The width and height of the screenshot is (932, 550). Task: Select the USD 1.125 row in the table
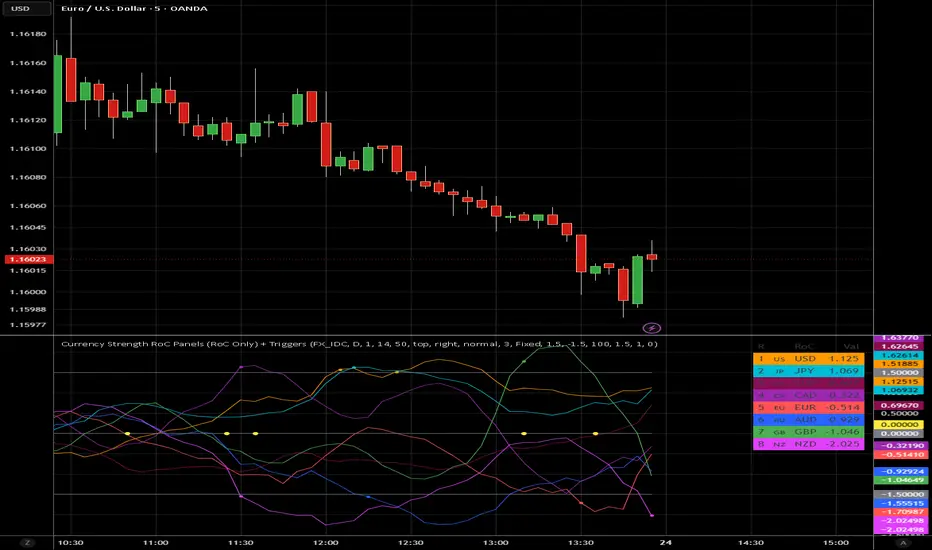[x=808, y=359]
